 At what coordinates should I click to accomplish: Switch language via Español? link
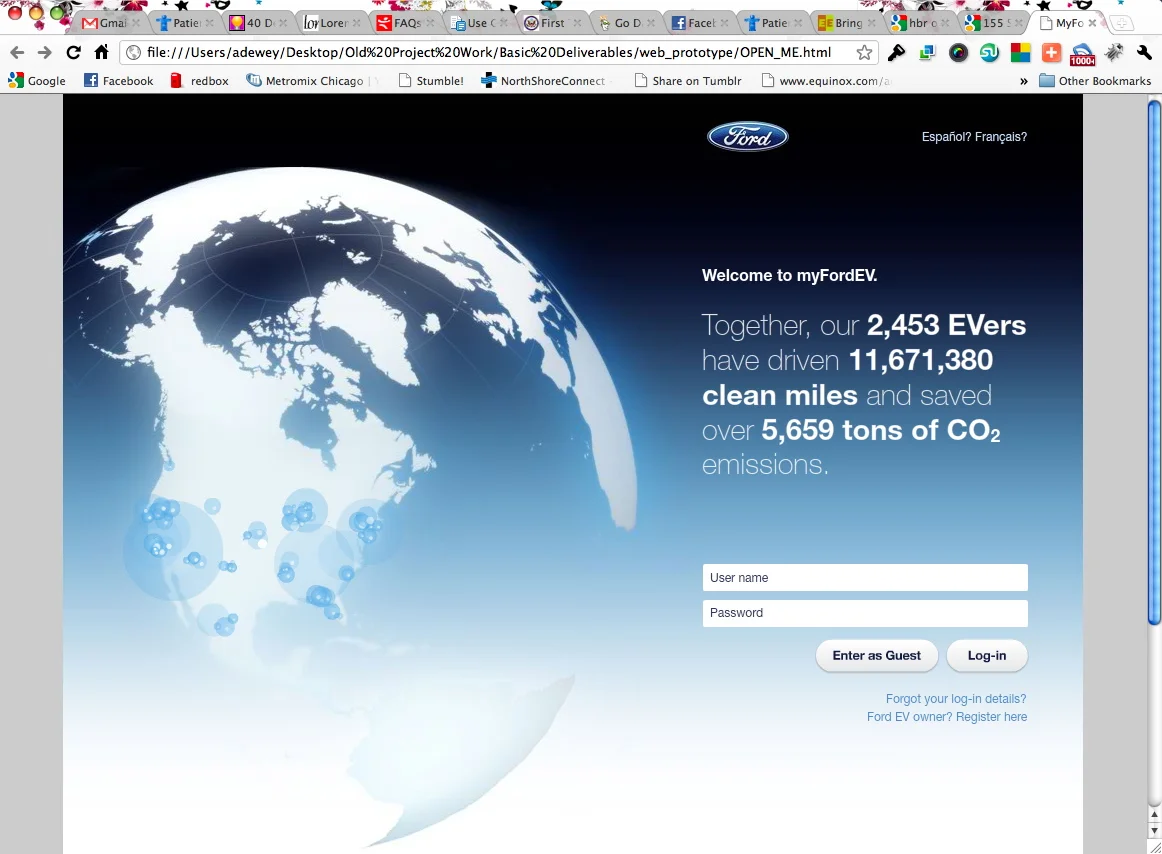[946, 136]
